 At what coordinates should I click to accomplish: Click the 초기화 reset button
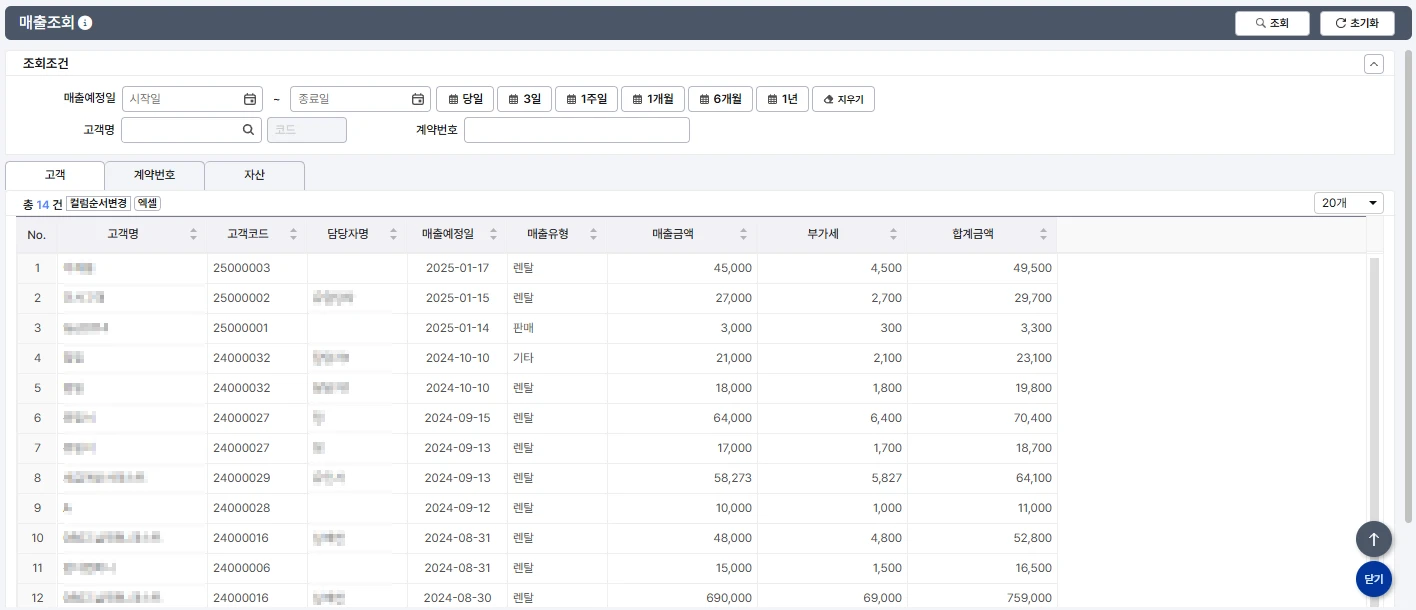(x=1356, y=23)
